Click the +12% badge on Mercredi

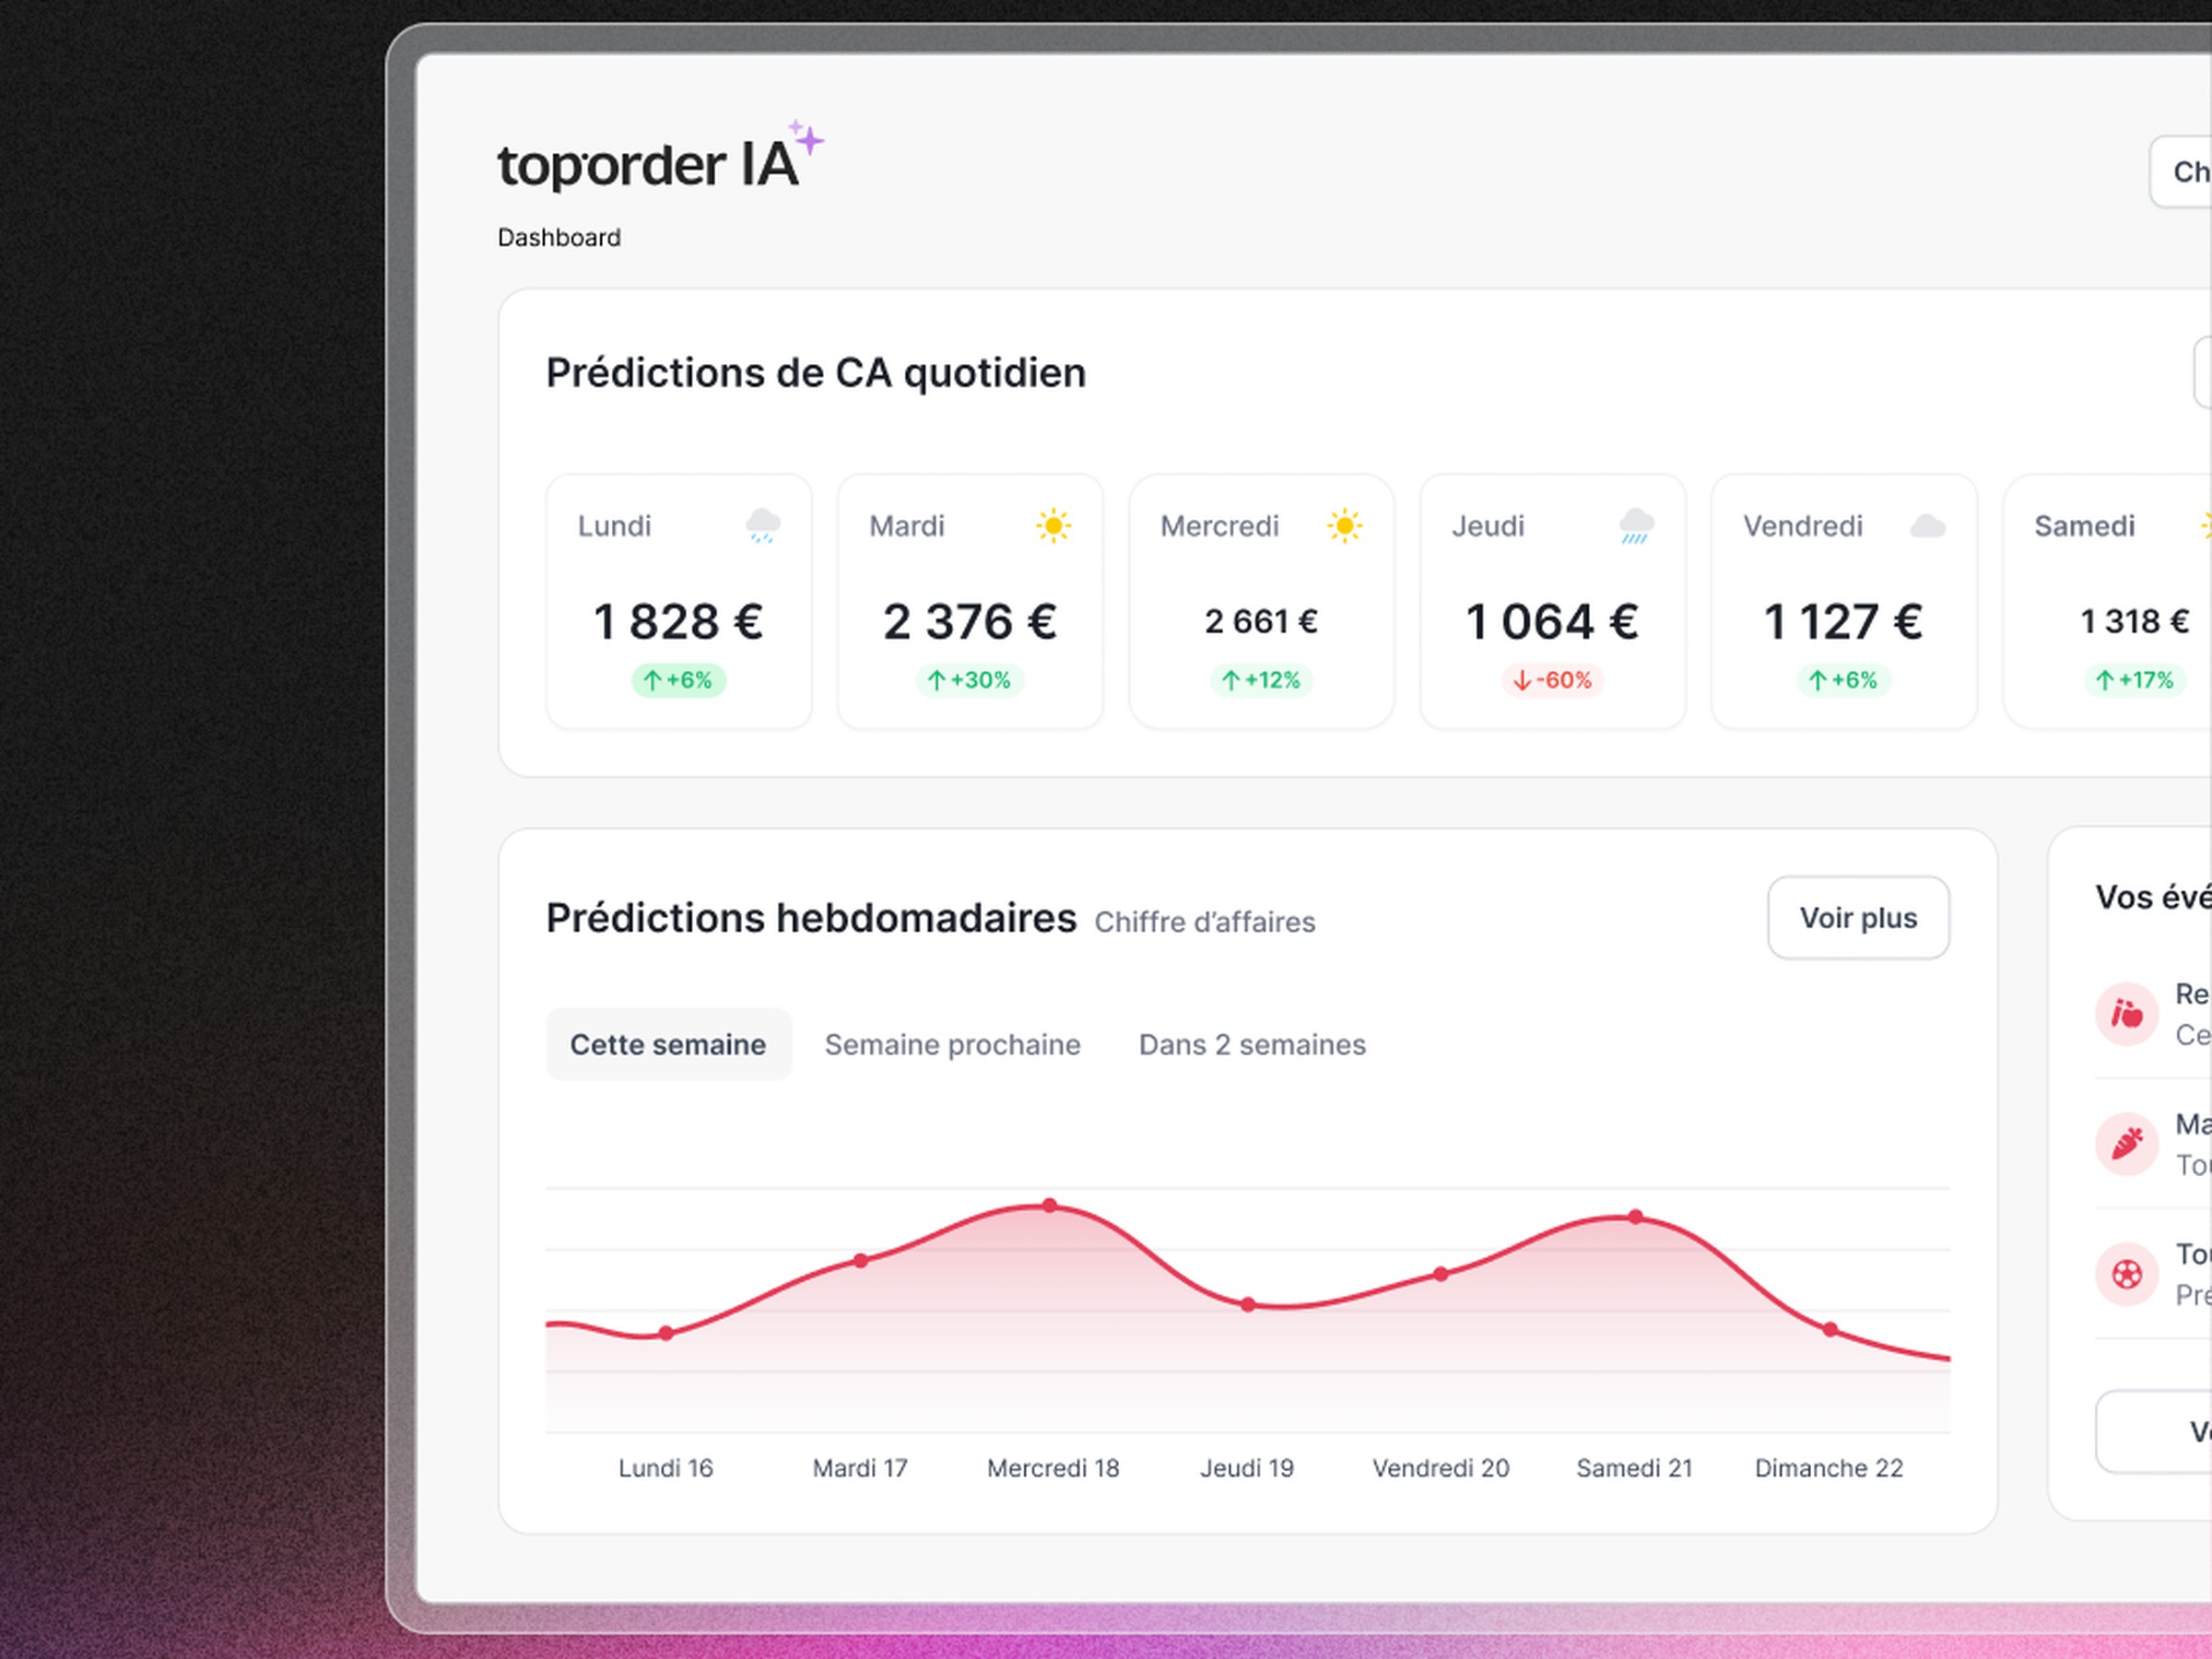[x=1261, y=680]
